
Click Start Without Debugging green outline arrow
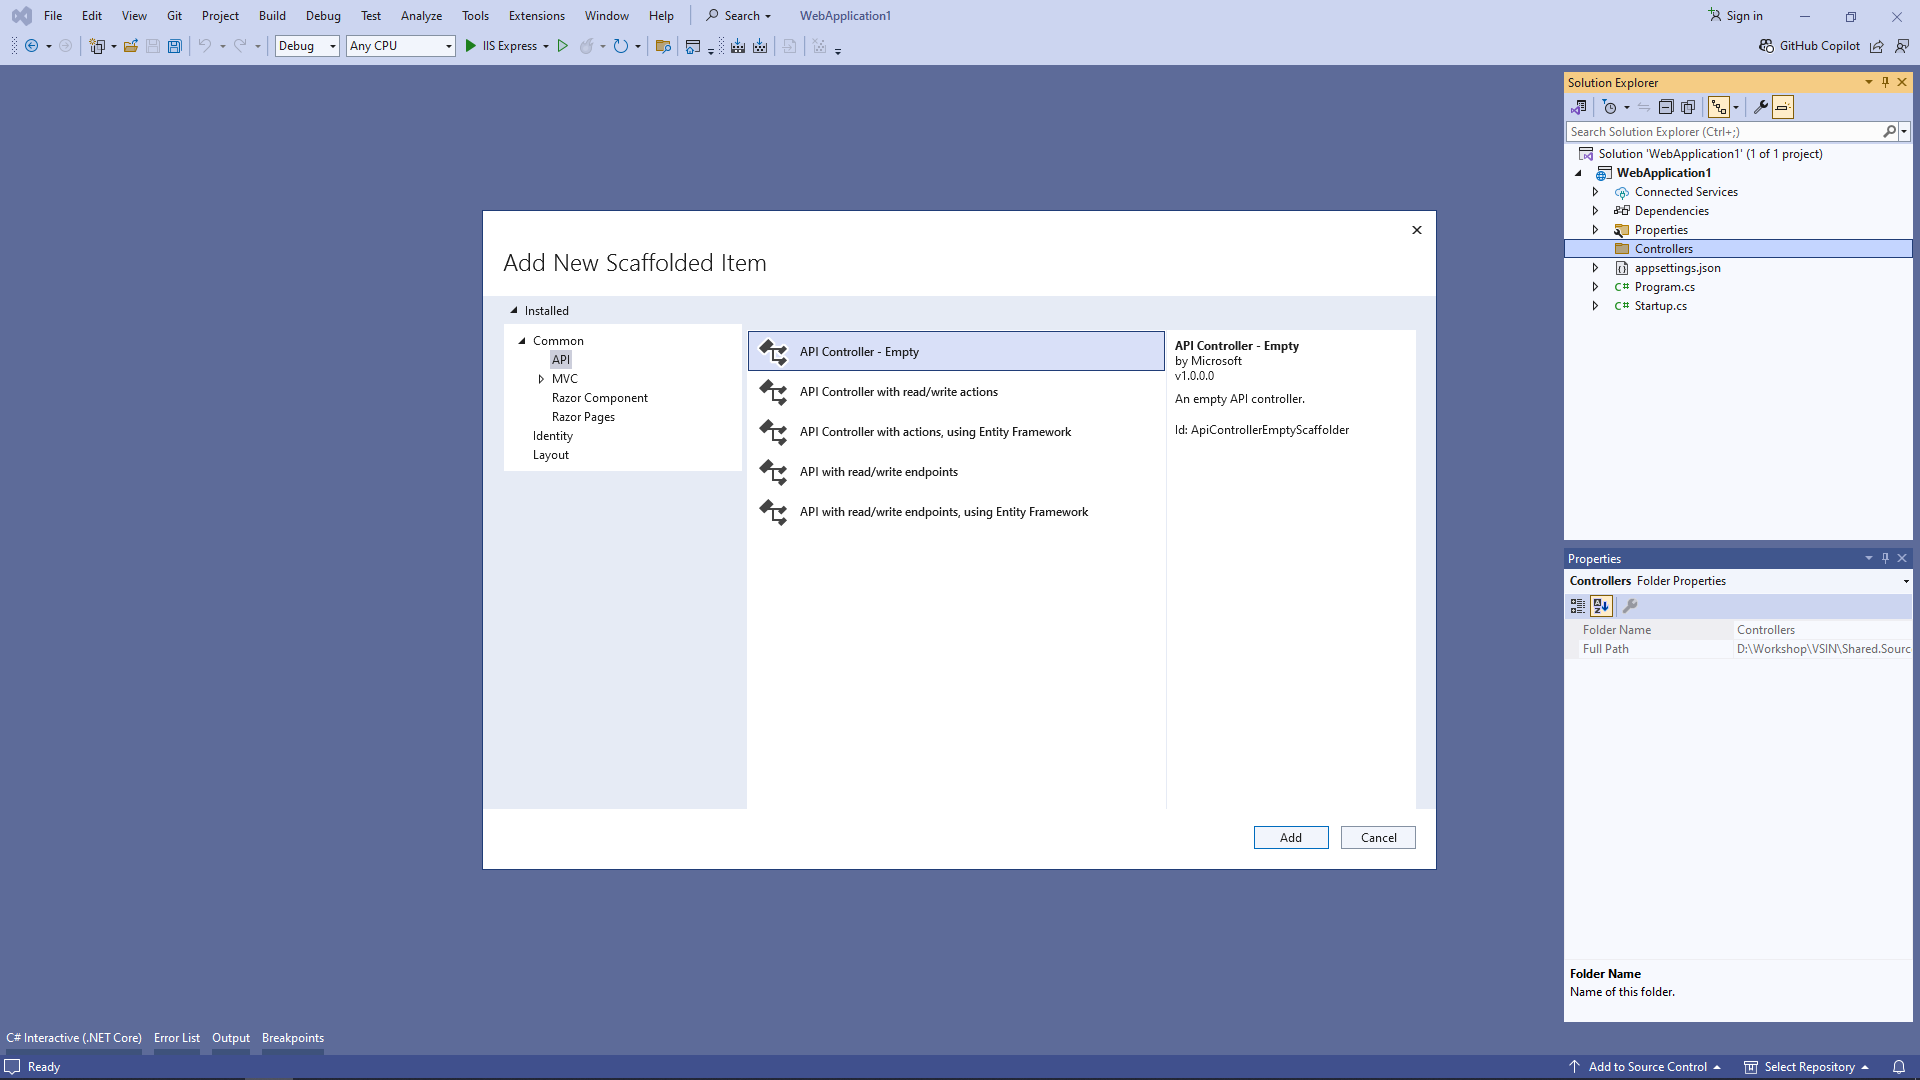click(x=563, y=46)
